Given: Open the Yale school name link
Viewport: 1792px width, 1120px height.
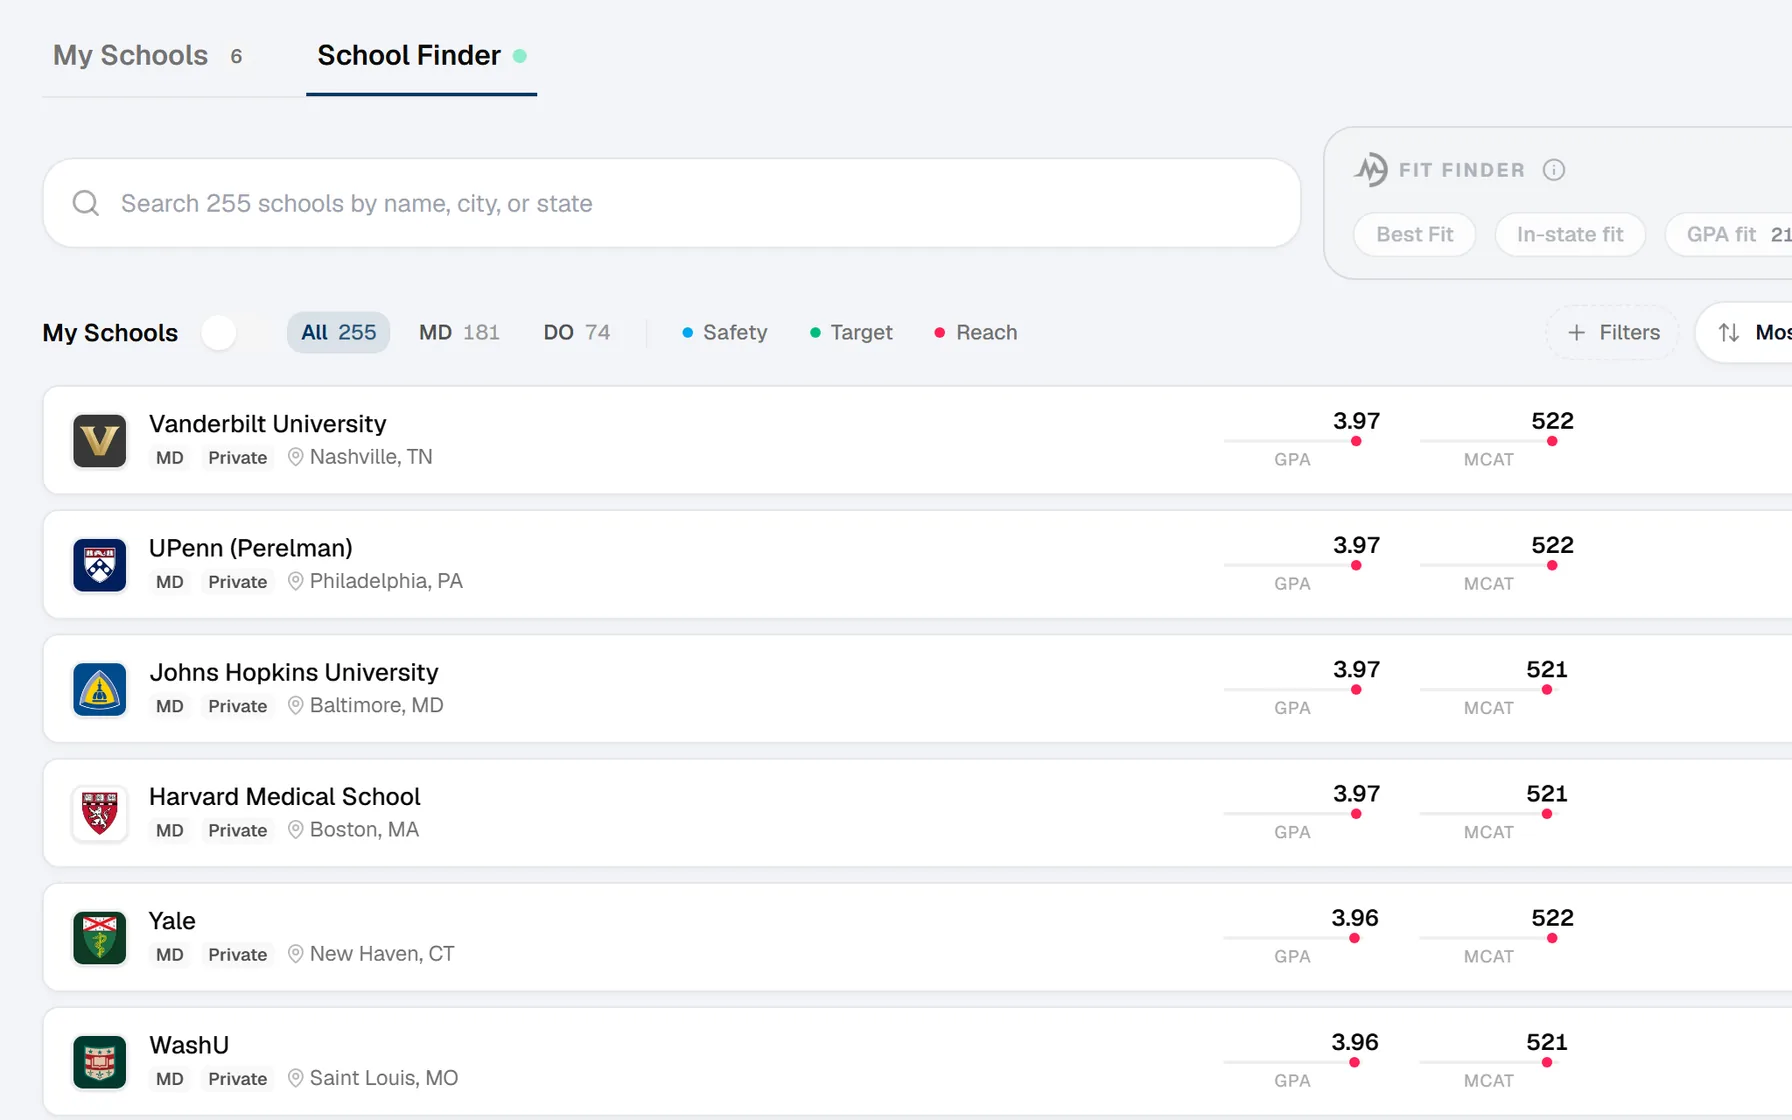Looking at the screenshot, I should tap(172, 921).
